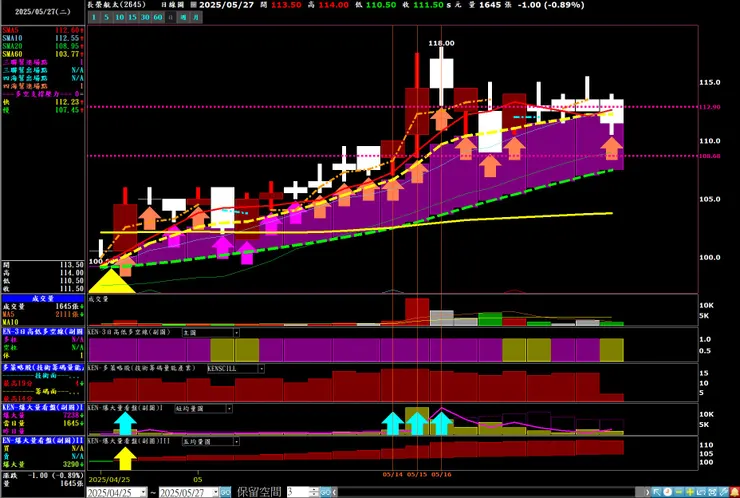Click the large red volume bar on 05/15
The height and width of the screenshot is (498, 740).
pyautogui.click(x=417, y=312)
